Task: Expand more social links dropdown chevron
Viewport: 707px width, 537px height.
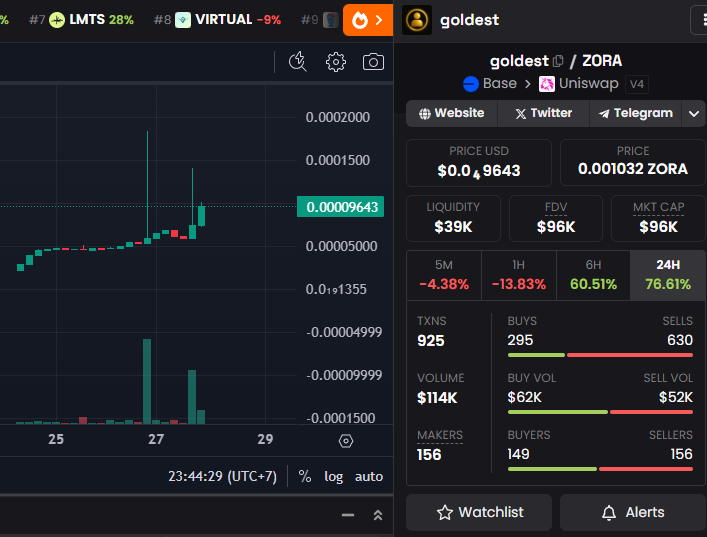Action: [x=693, y=114]
